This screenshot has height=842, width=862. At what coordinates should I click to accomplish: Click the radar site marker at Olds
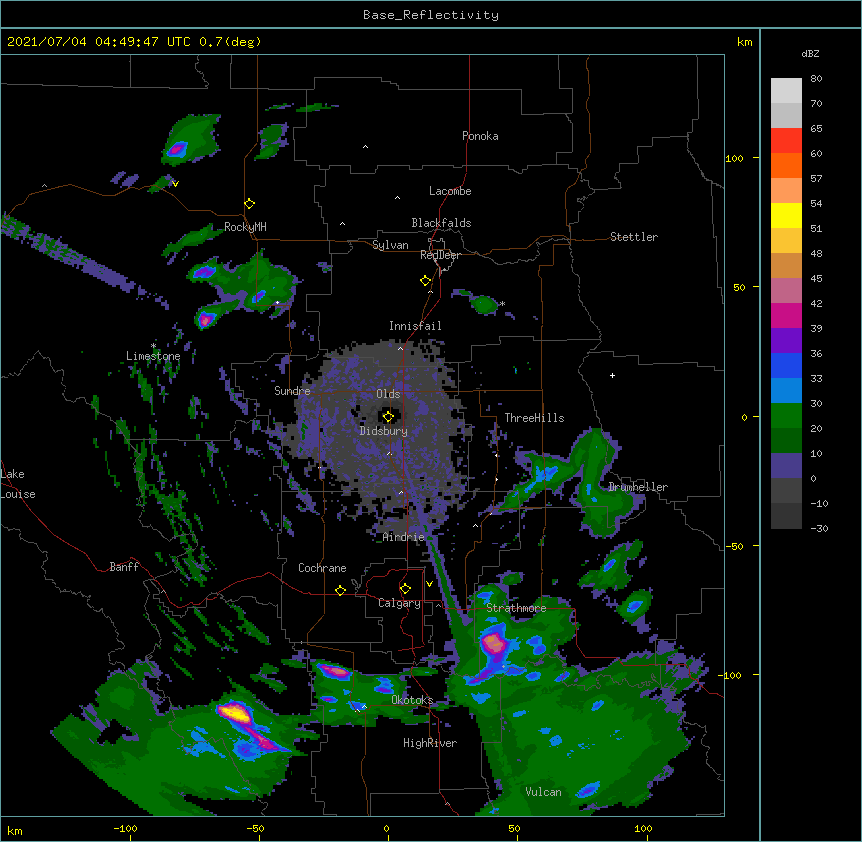[x=388, y=416]
